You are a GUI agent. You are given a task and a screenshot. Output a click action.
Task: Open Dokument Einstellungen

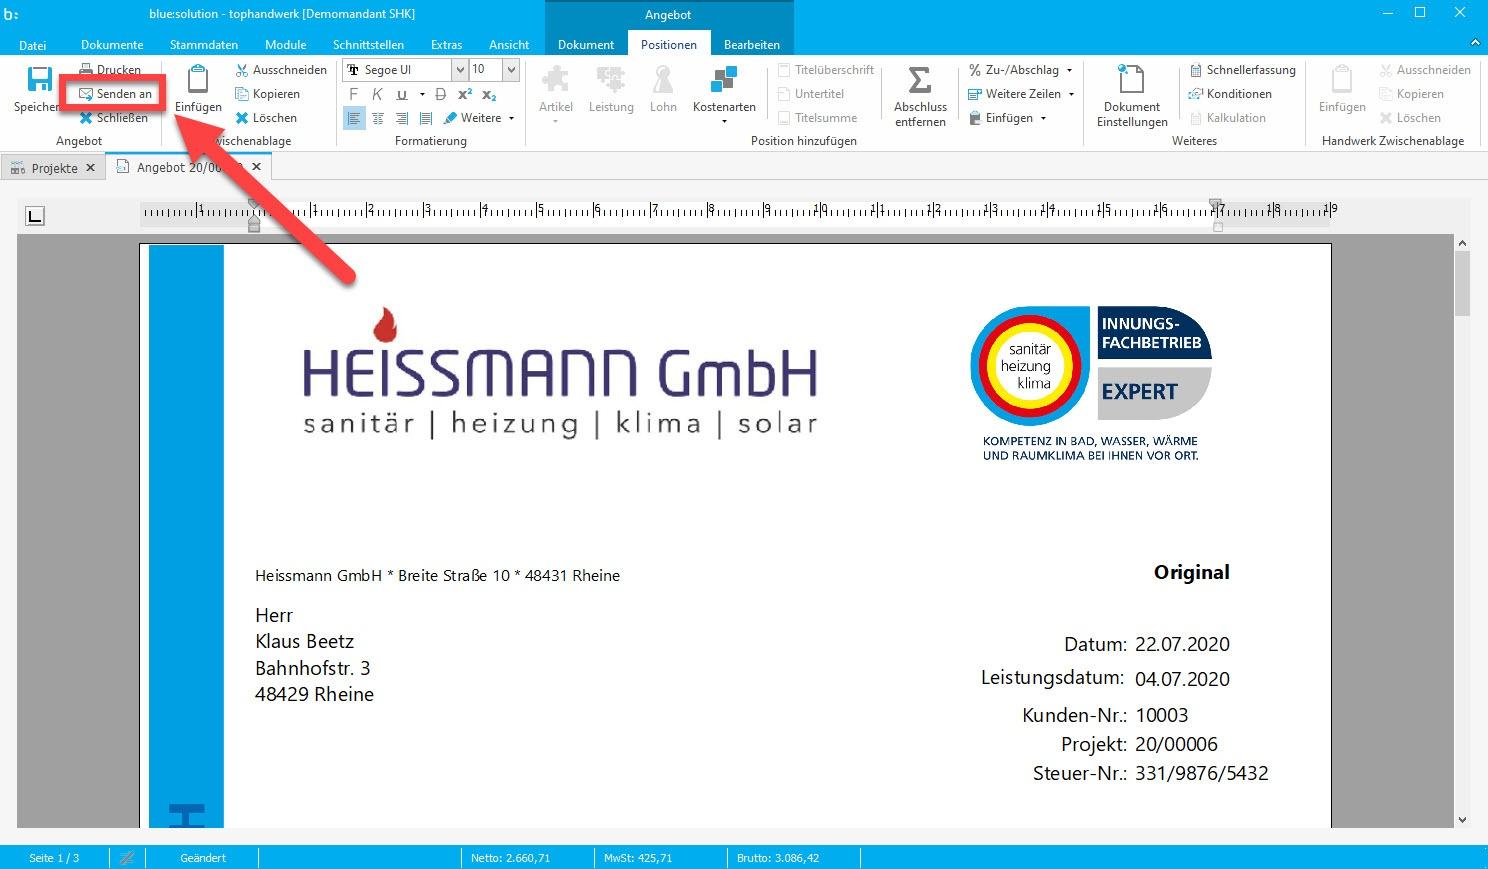(1132, 96)
